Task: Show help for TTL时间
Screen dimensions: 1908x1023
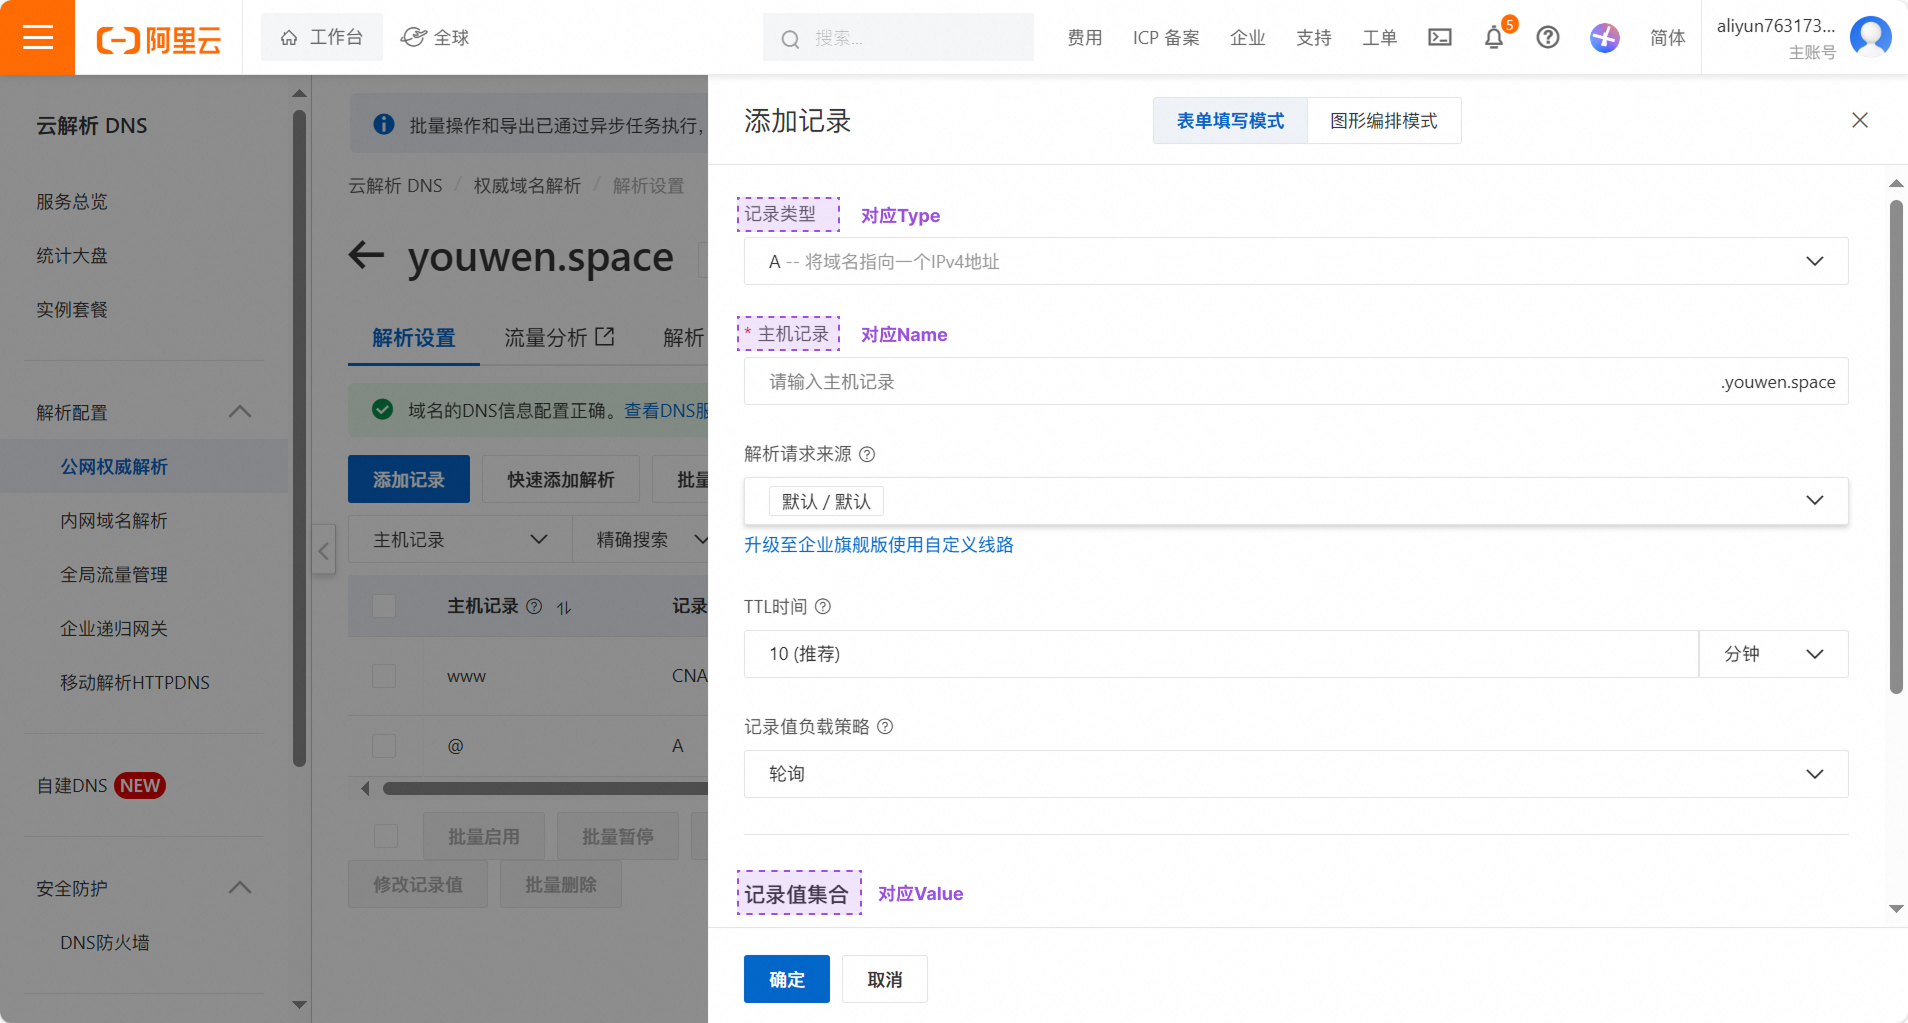Action: 823,606
